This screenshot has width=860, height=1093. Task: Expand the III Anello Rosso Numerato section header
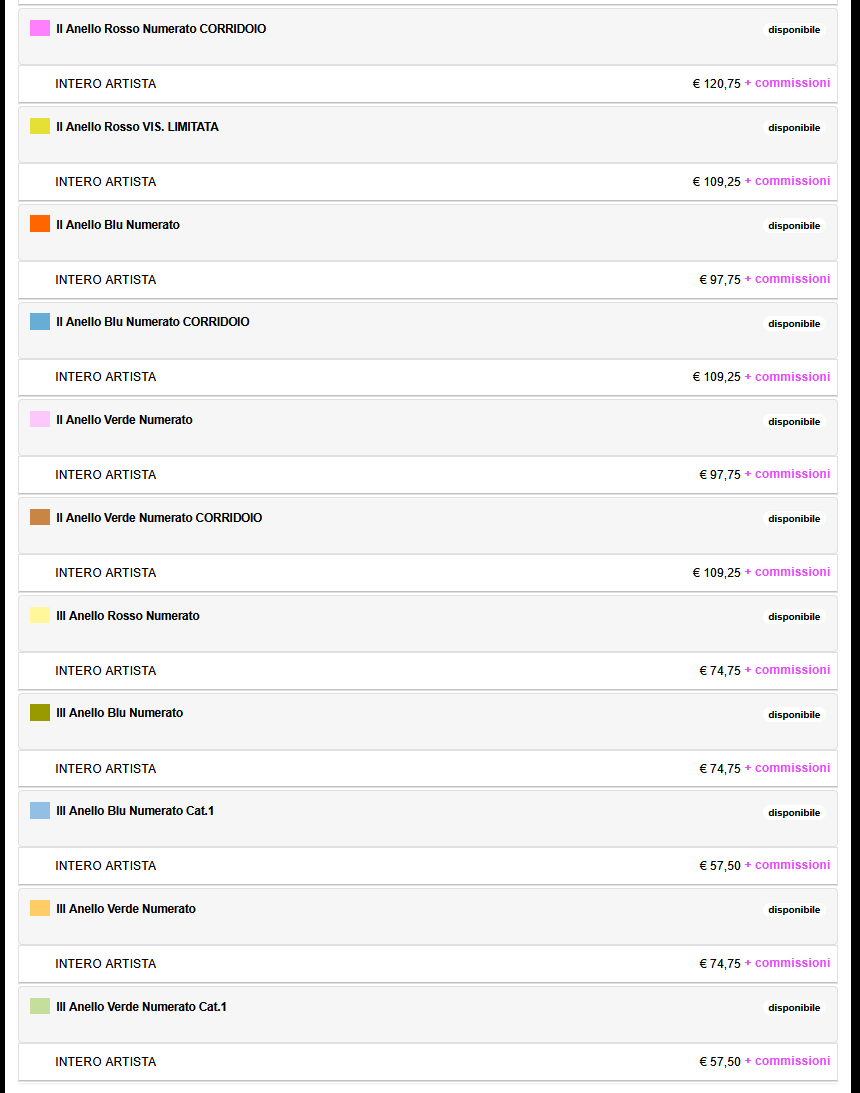428,624
